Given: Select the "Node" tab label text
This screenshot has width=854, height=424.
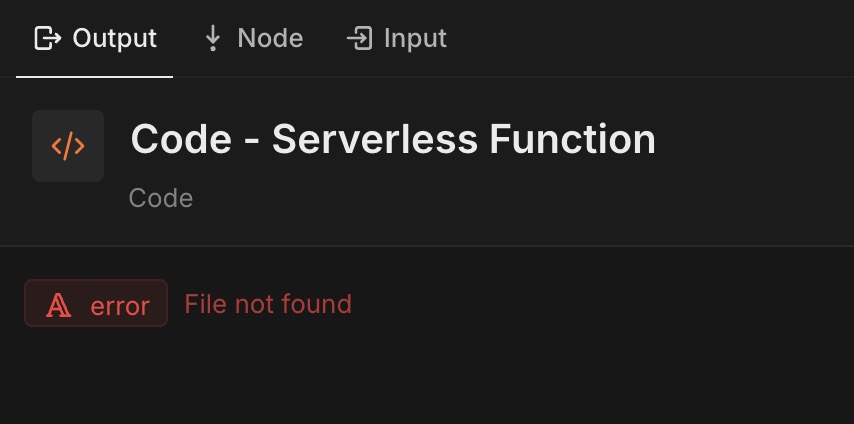Looking at the screenshot, I should (x=270, y=38).
